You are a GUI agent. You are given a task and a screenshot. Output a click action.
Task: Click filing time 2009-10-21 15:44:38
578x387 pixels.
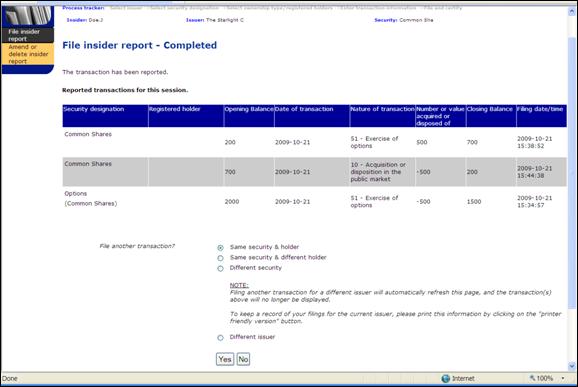(x=535, y=172)
